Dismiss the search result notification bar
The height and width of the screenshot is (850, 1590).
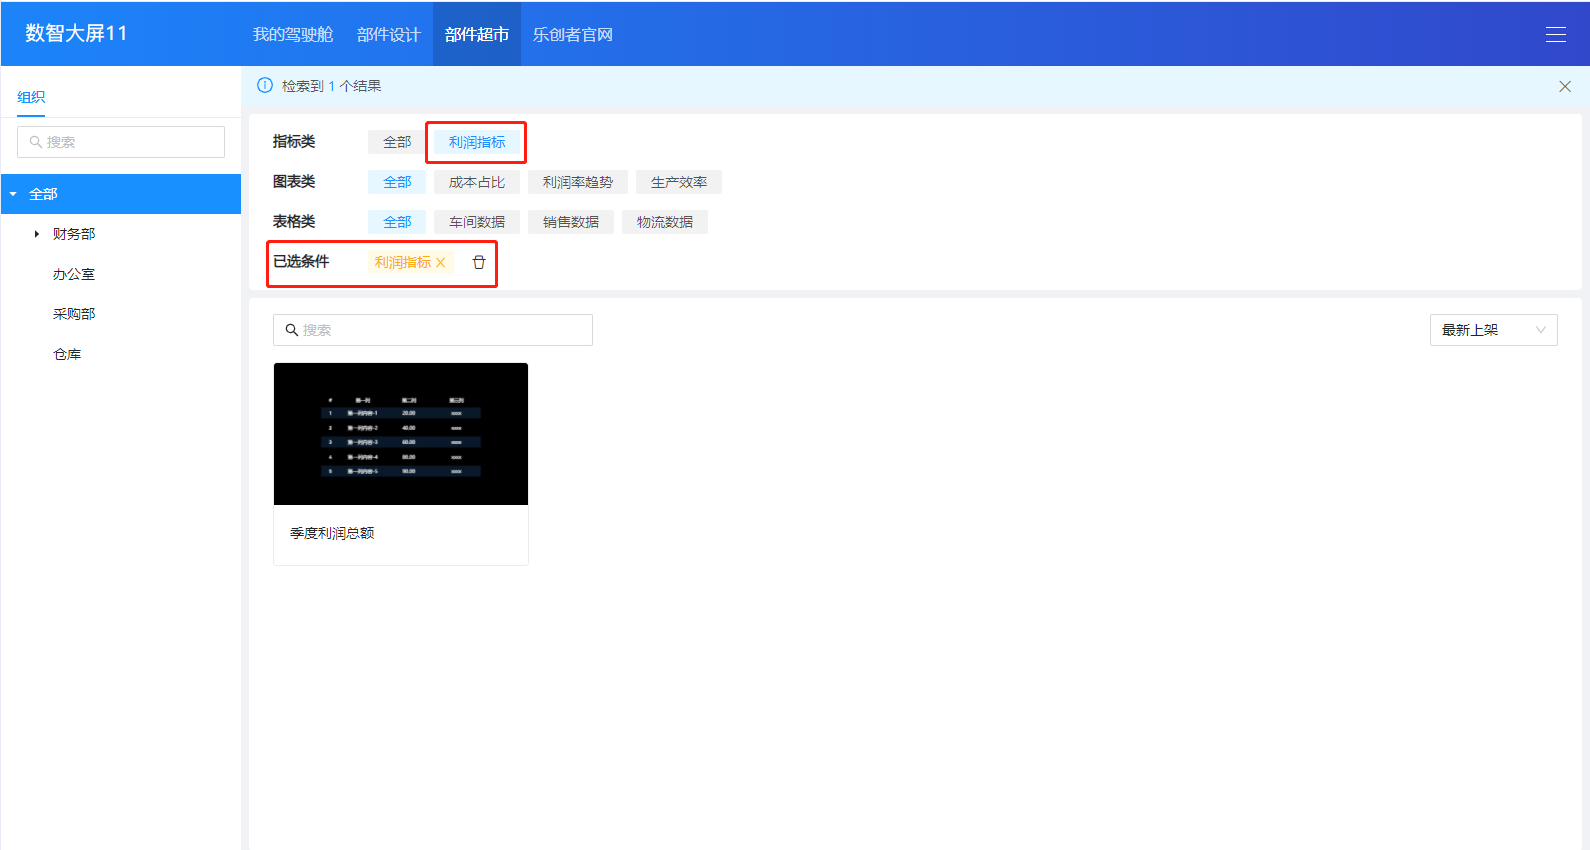click(x=1564, y=87)
